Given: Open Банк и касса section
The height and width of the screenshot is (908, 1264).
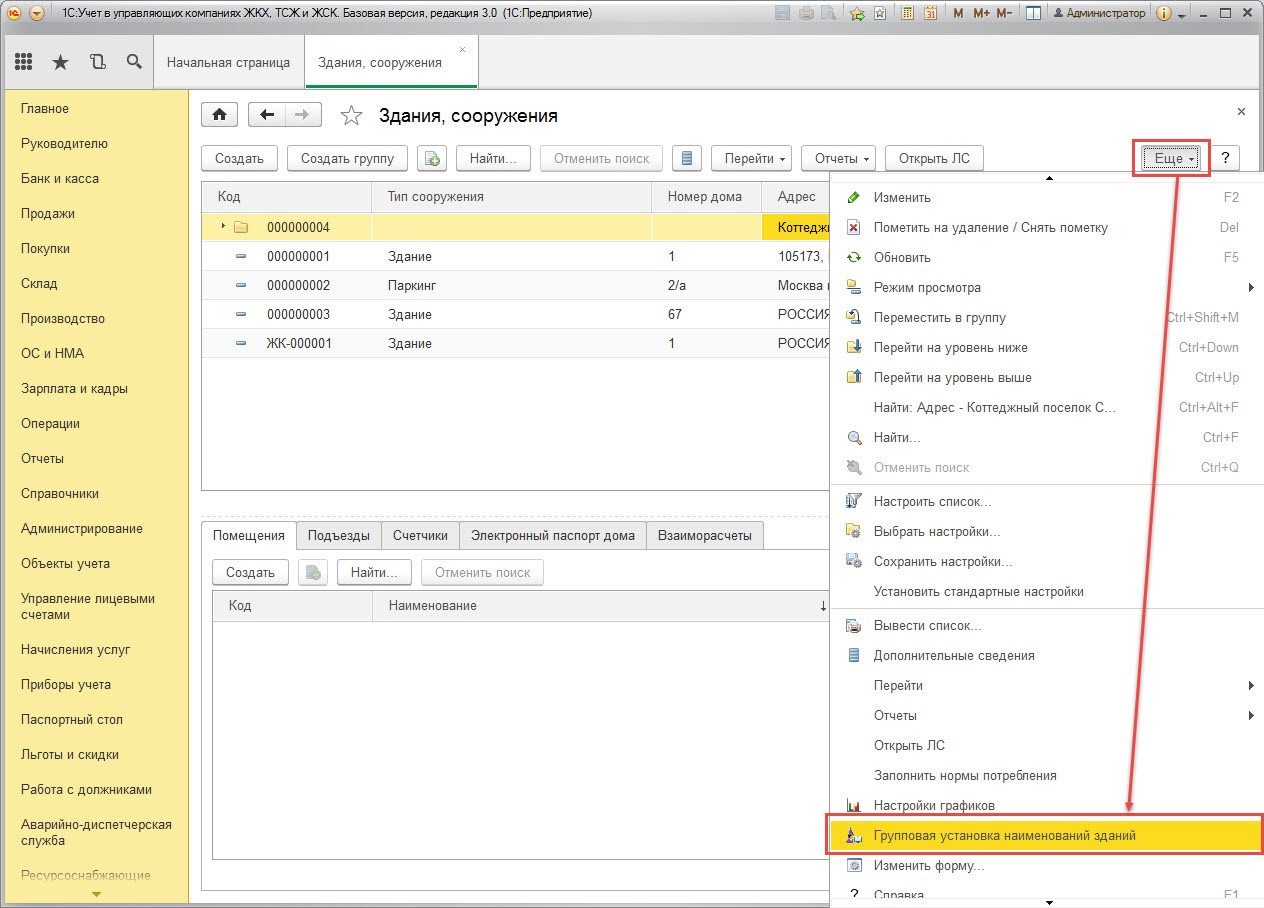Looking at the screenshot, I should [x=60, y=179].
